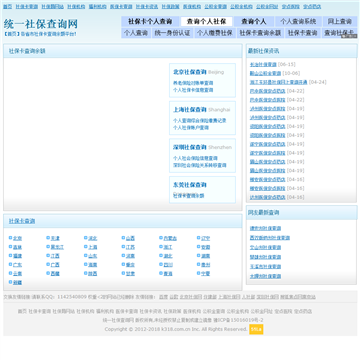360x360 pixels.
Task: Open 首页 in the top menu
Action: [x=7, y=7]
